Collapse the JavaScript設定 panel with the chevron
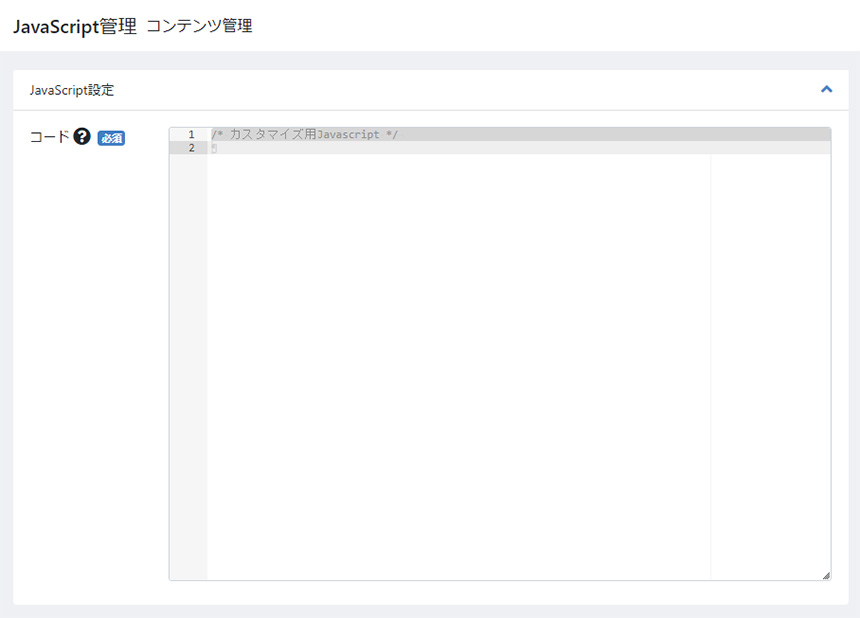This screenshot has width=860, height=618. [826, 89]
